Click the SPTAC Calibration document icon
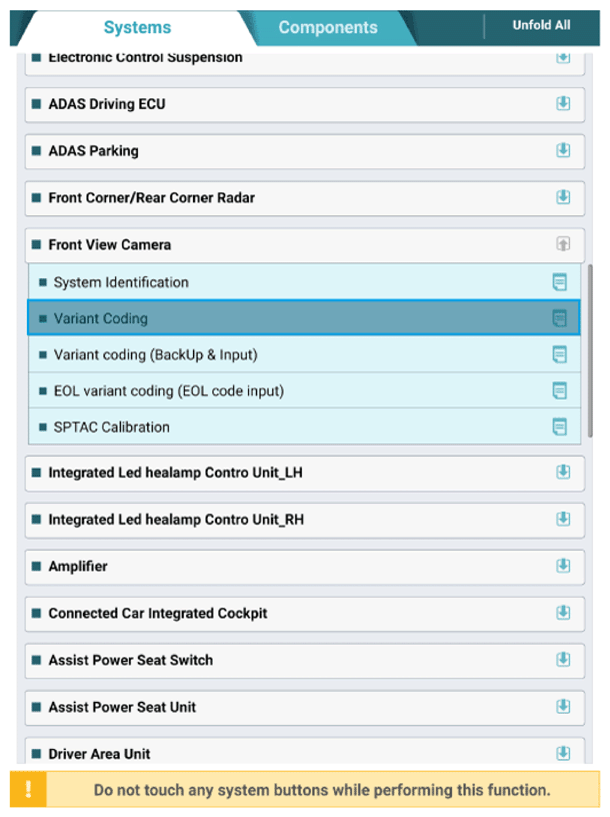The height and width of the screenshot is (817, 610). point(560,427)
